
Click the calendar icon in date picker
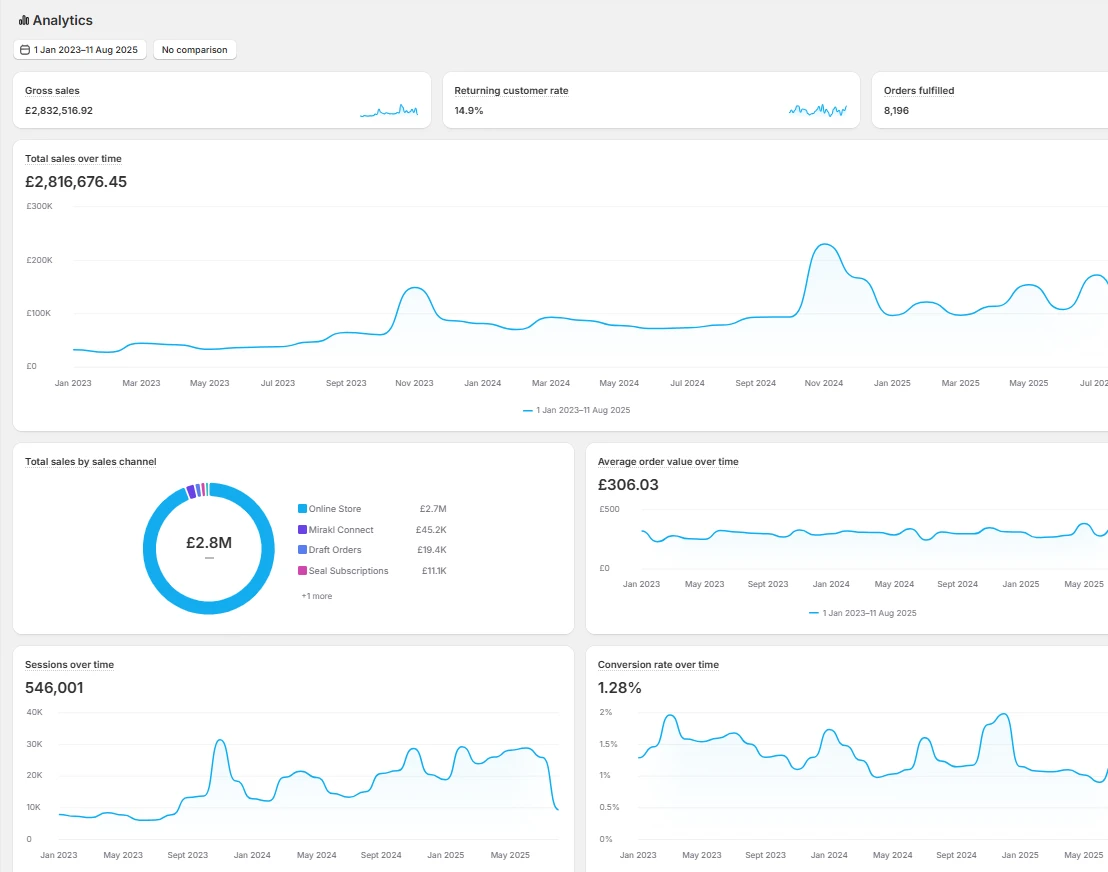coord(25,50)
